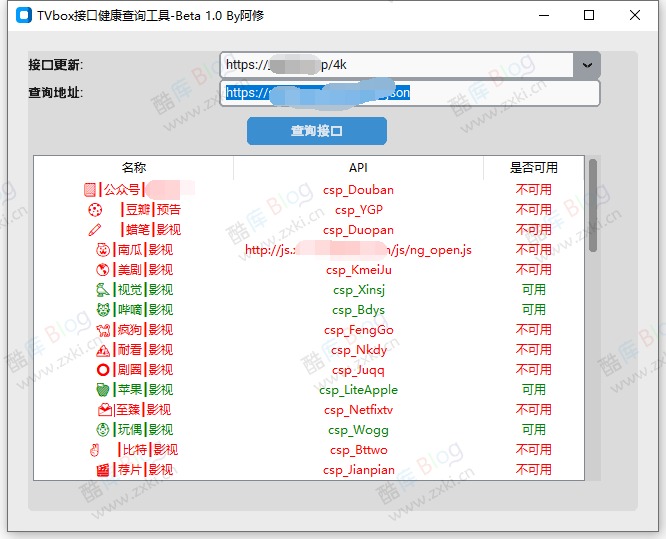The width and height of the screenshot is (666, 539).
Task: Click the clapperboard icon beside 荐片|影视
Action: pyautogui.click(x=103, y=470)
